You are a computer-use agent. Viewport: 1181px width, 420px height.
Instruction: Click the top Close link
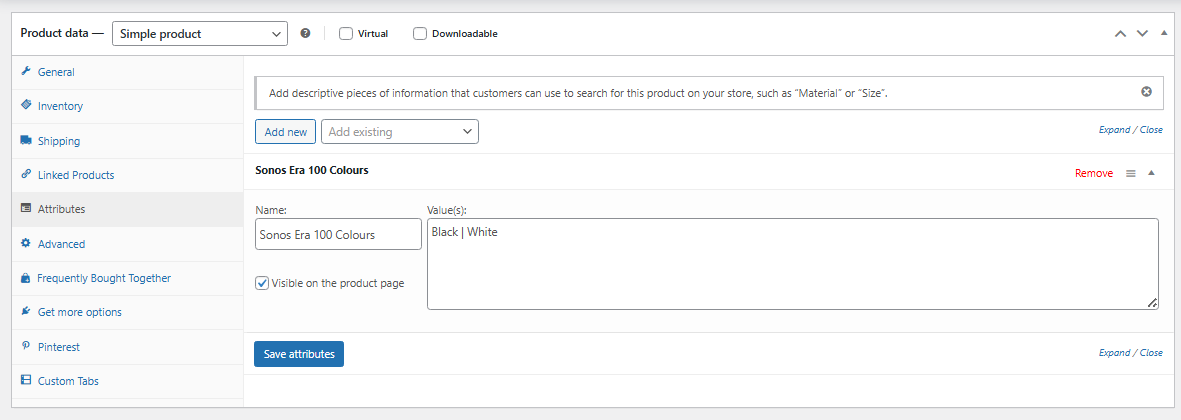[x=1151, y=129]
